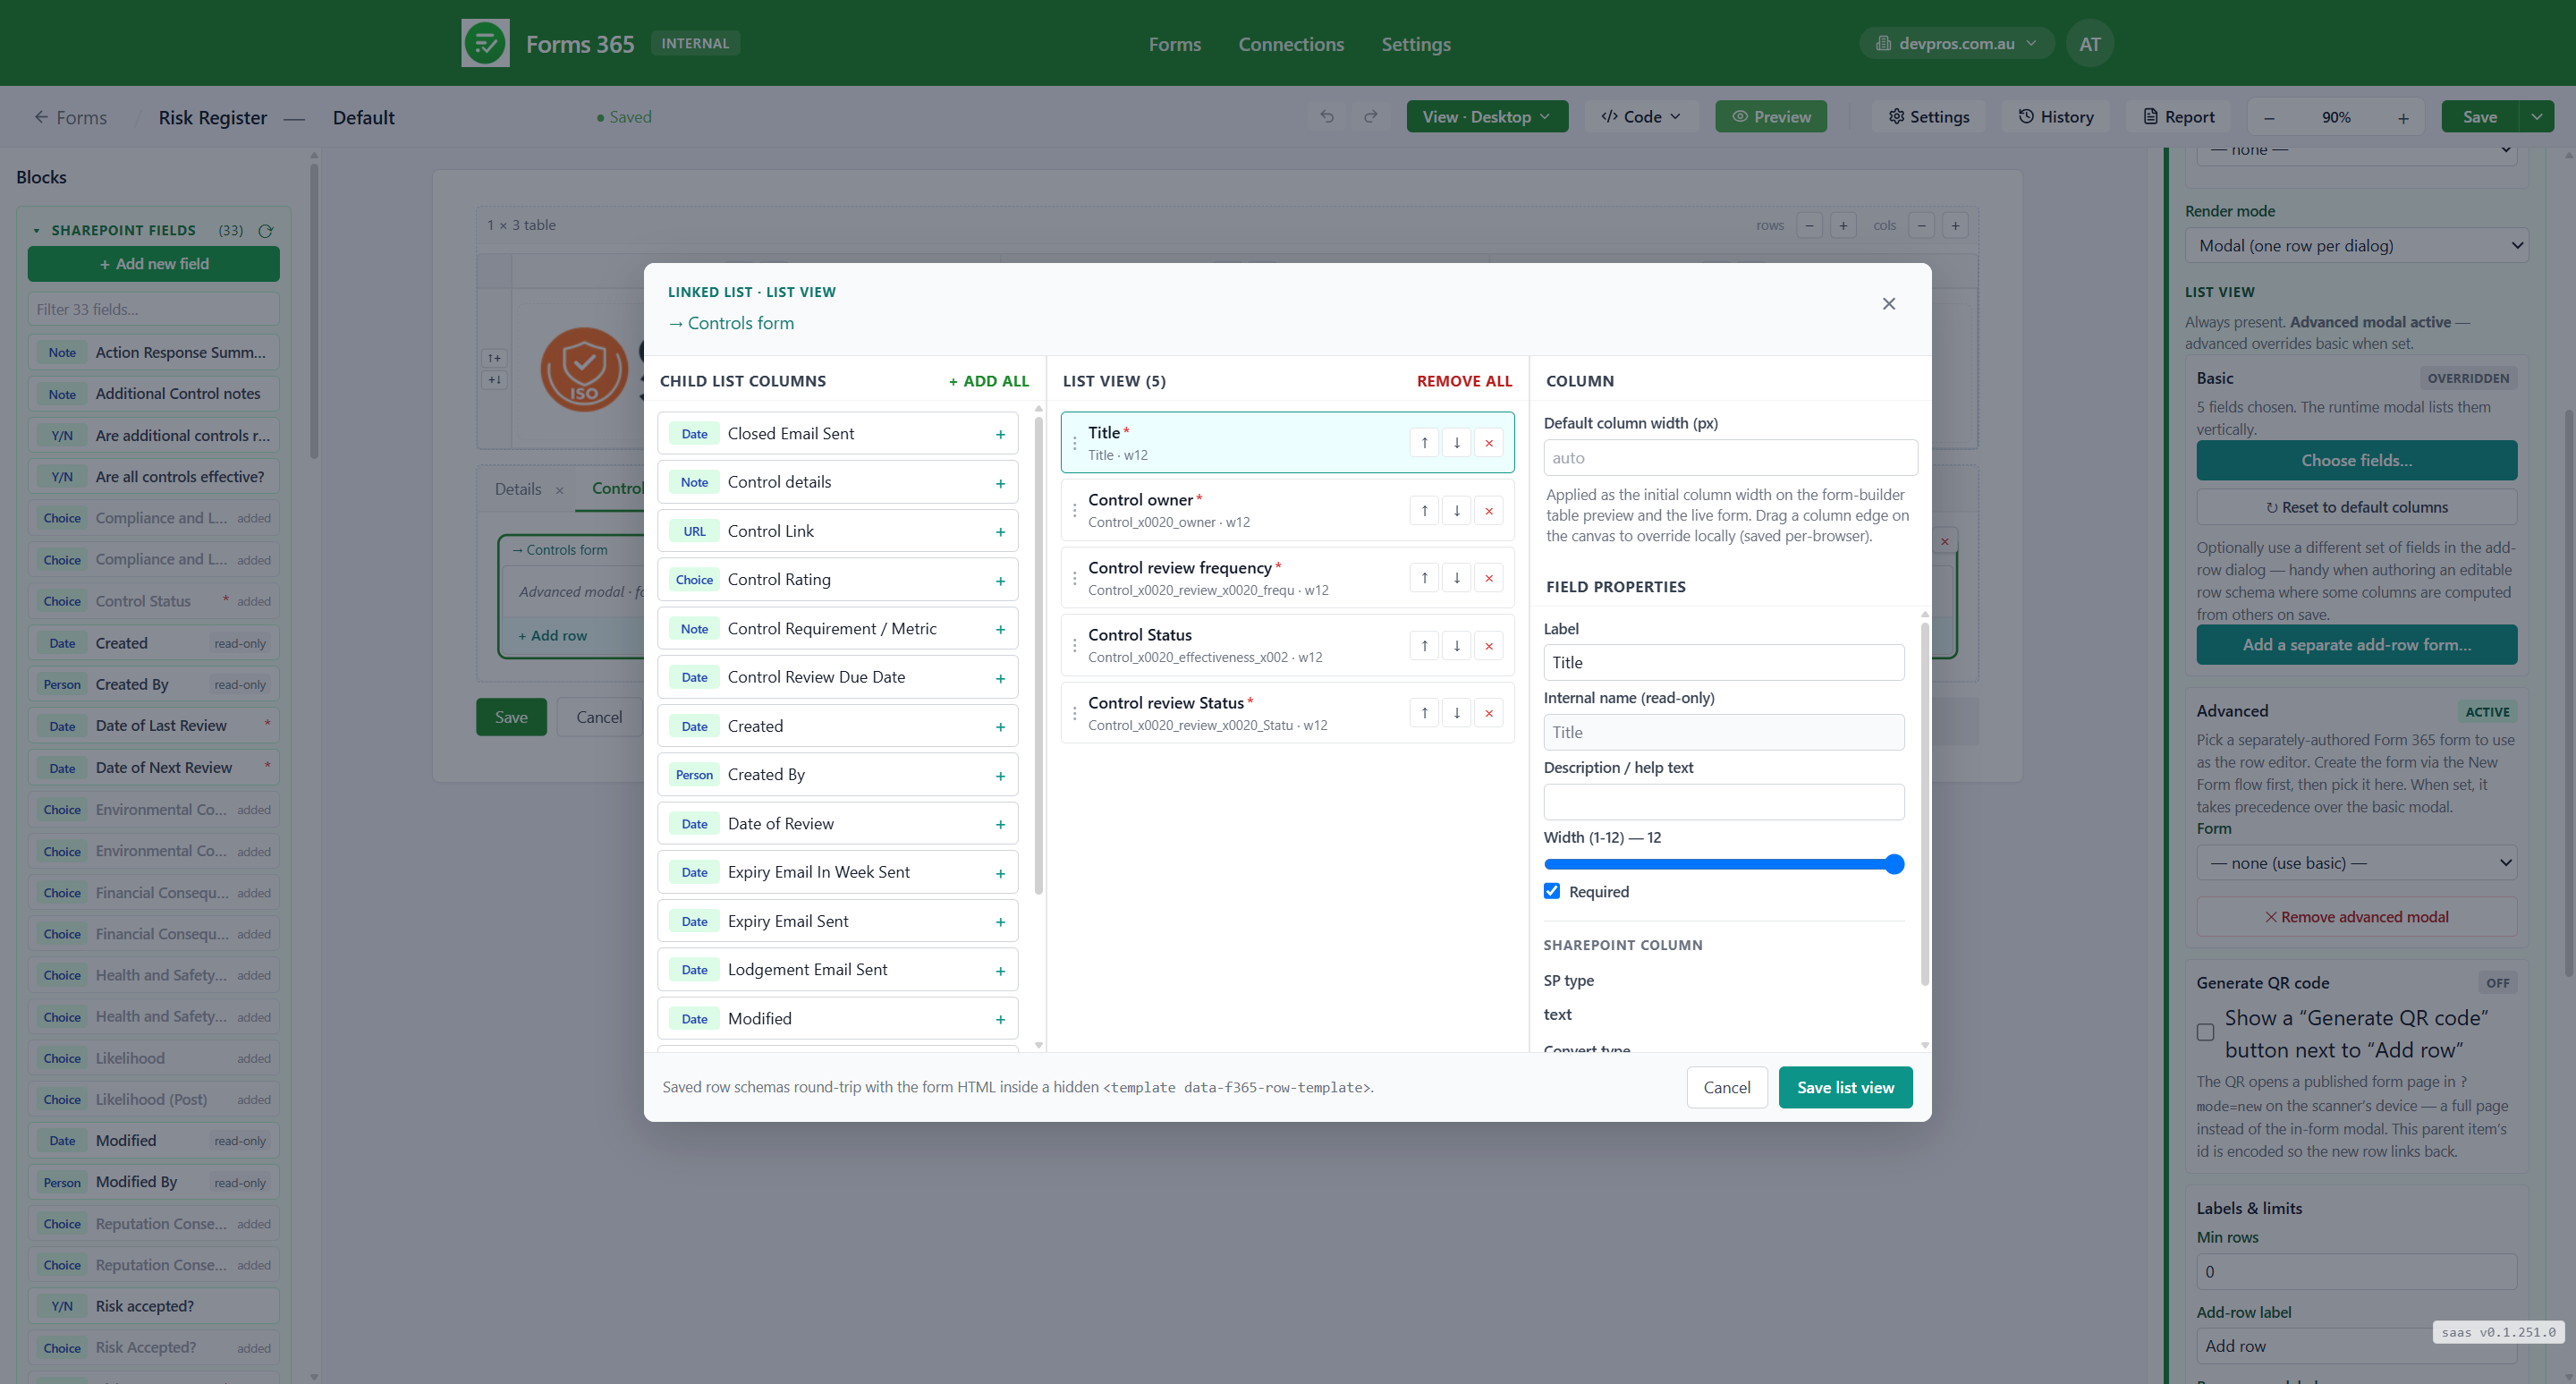Add Control Review Due Date column
The width and height of the screenshot is (2576, 1384).
(x=1000, y=678)
